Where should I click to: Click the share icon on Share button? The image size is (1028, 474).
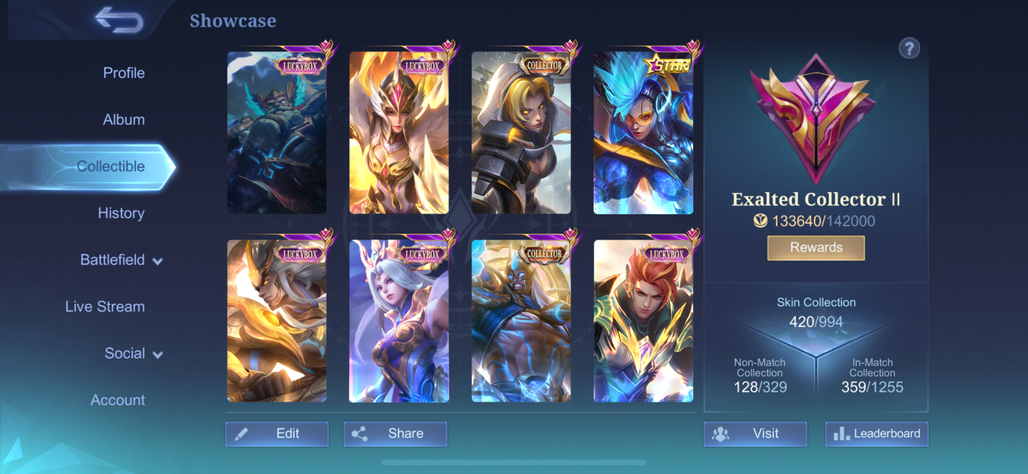point(359,433)
